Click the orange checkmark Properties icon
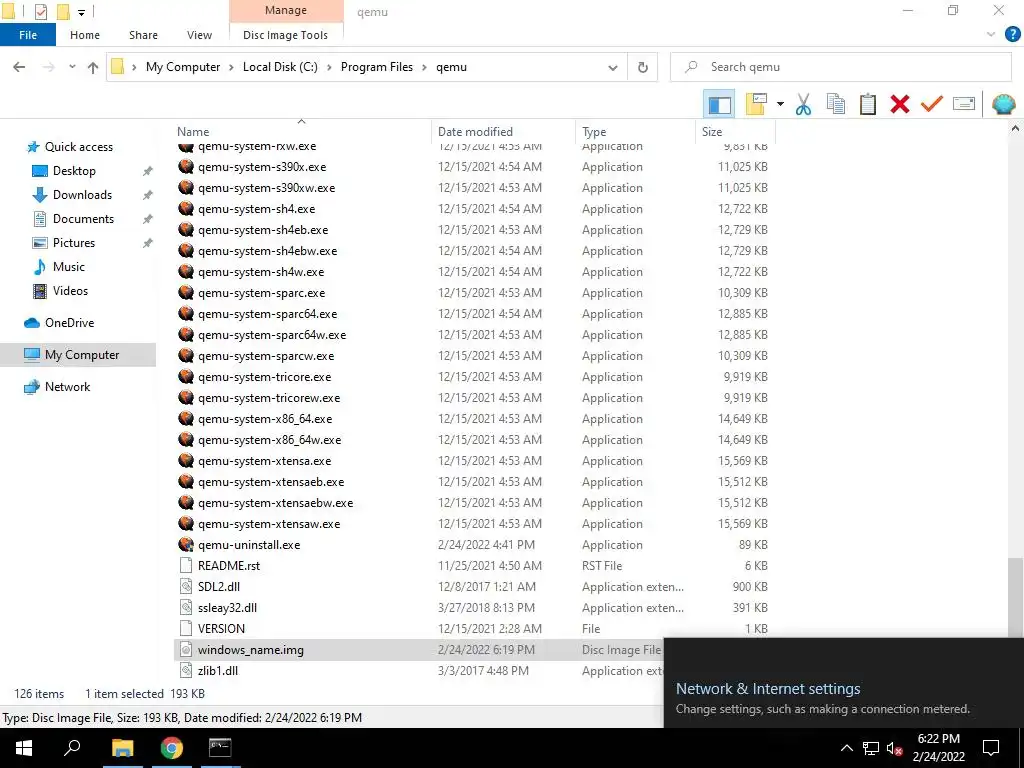The width and height of the screenshot is (1024, 768). [x=931, y=104]
